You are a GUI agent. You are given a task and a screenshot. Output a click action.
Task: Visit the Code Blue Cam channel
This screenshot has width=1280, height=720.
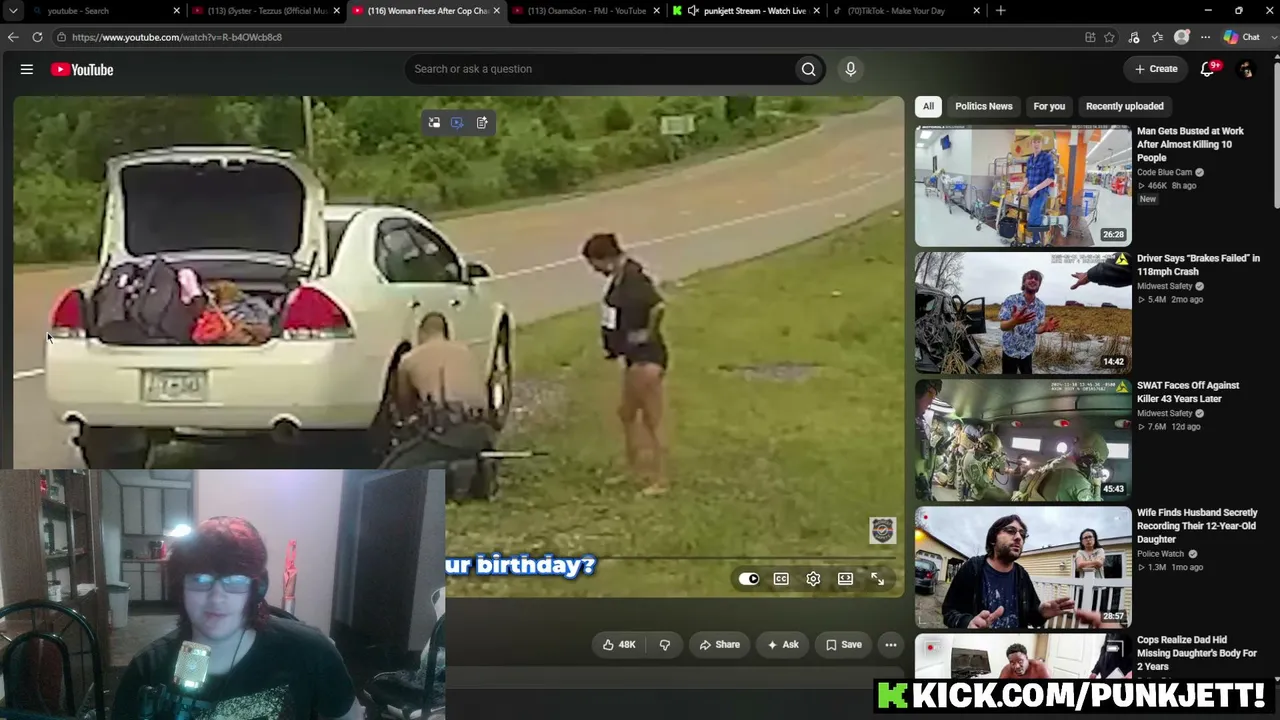(x=1164, y=172)
